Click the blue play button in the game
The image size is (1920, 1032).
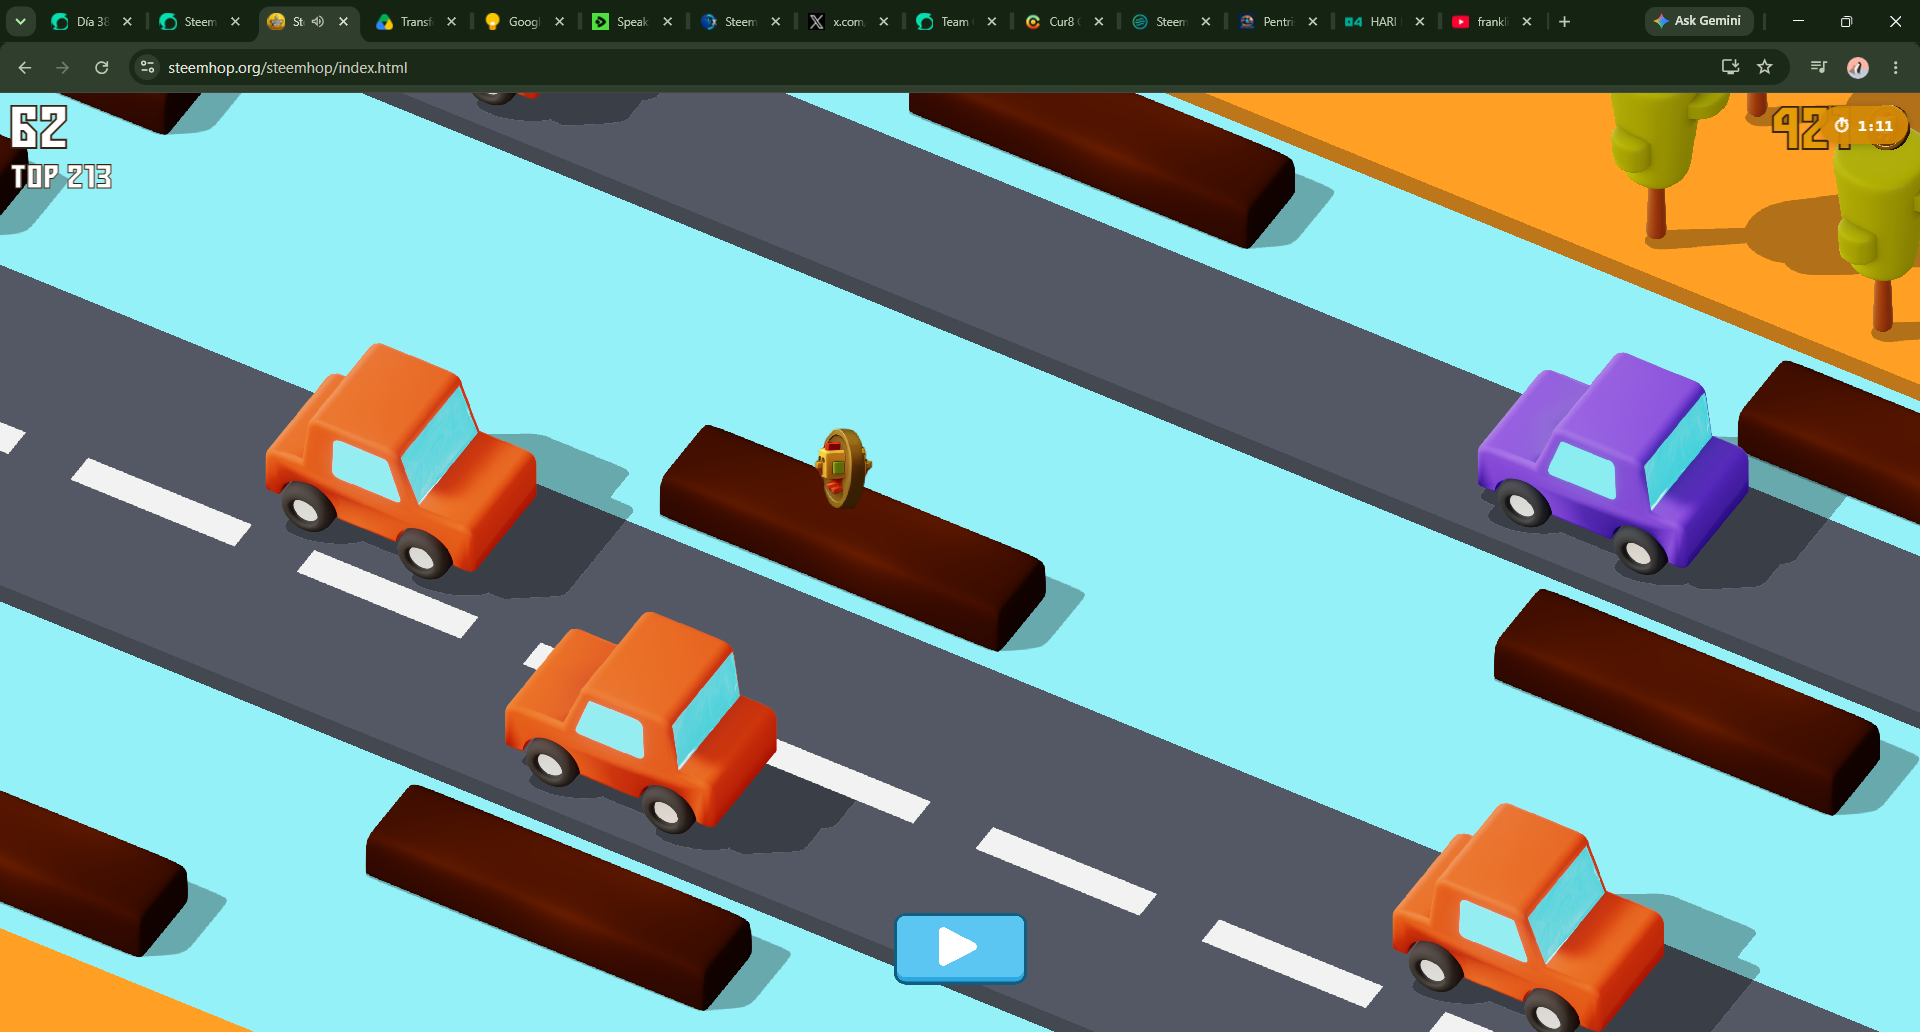tap(960, 948)
